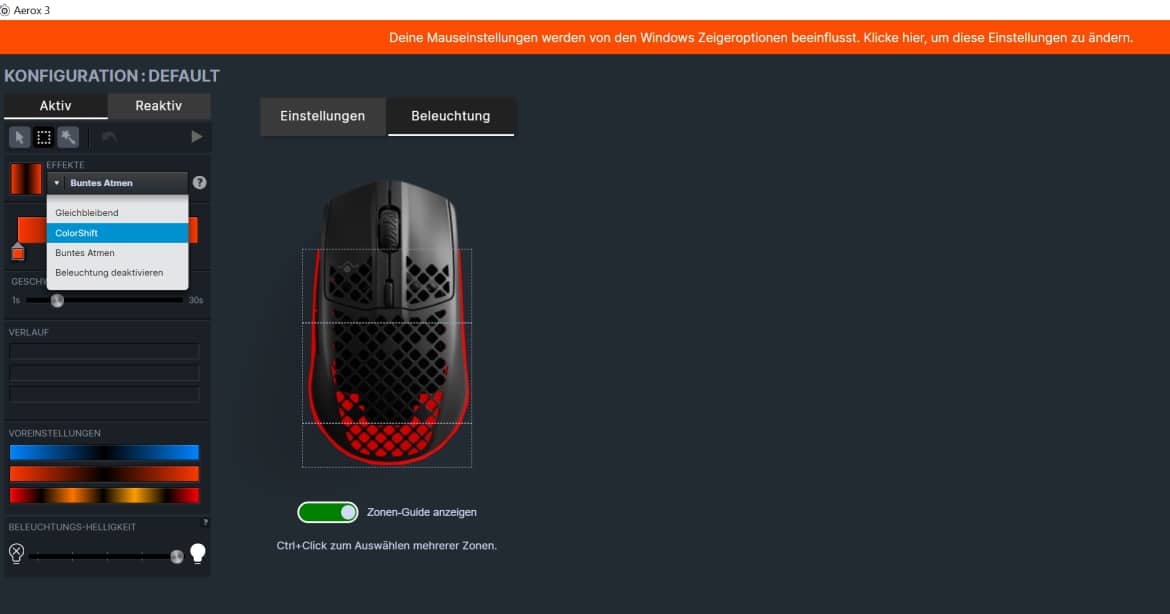This screenshot has height=614, width=1170.
Task: Click the dim light bulb icon
Action: point(16,553)
